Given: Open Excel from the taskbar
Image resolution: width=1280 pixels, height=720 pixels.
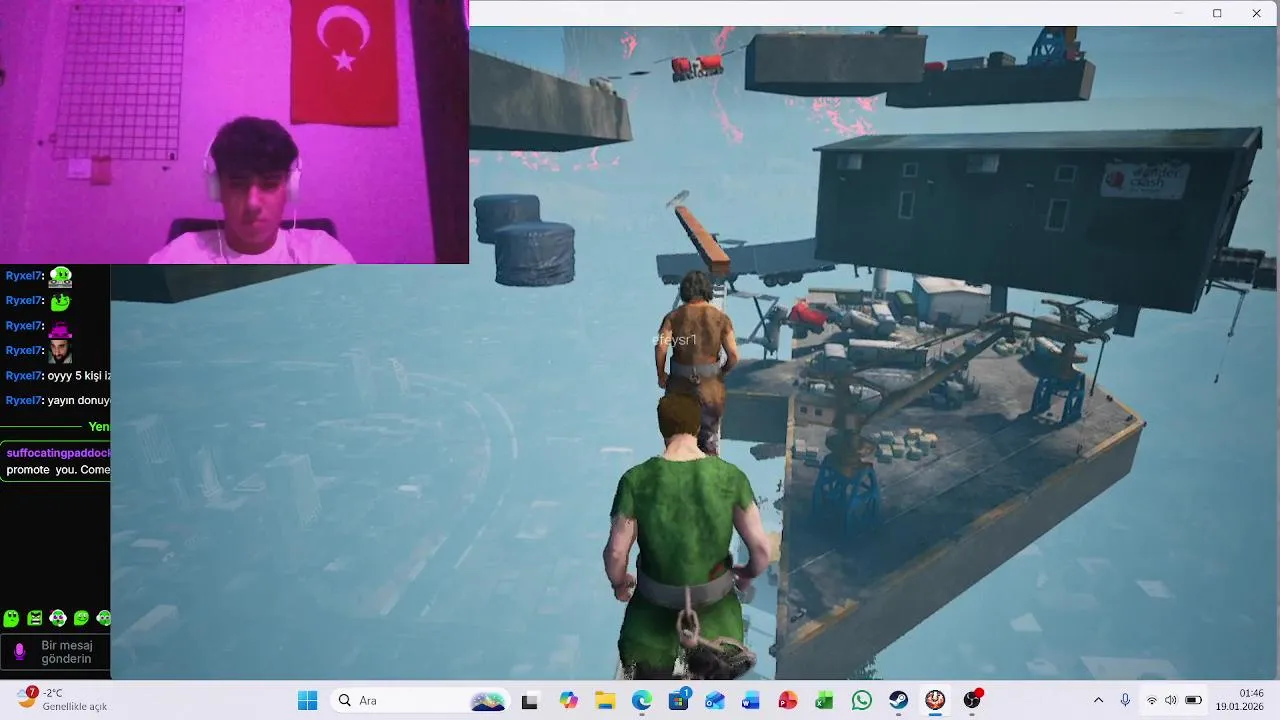Looking at the screenshot, I should tap(824, 700).
